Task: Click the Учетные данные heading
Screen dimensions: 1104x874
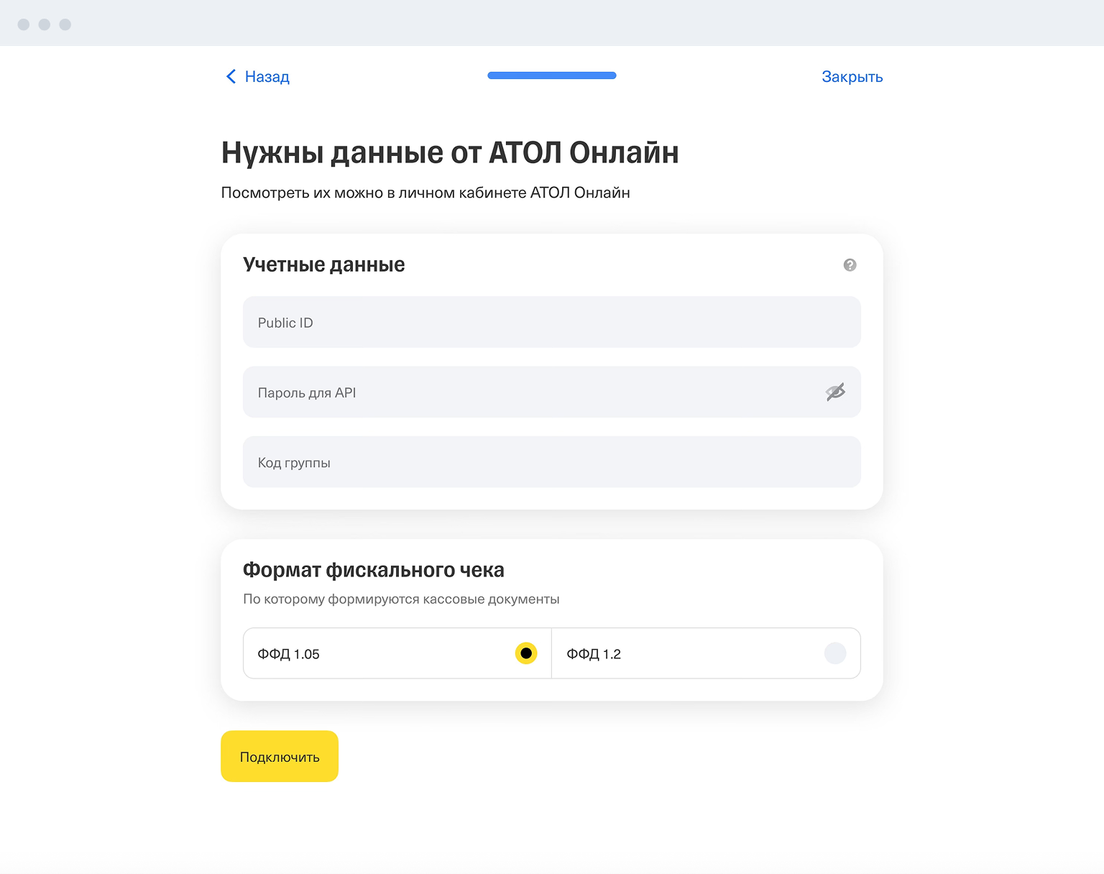Action: click(324, 265)
